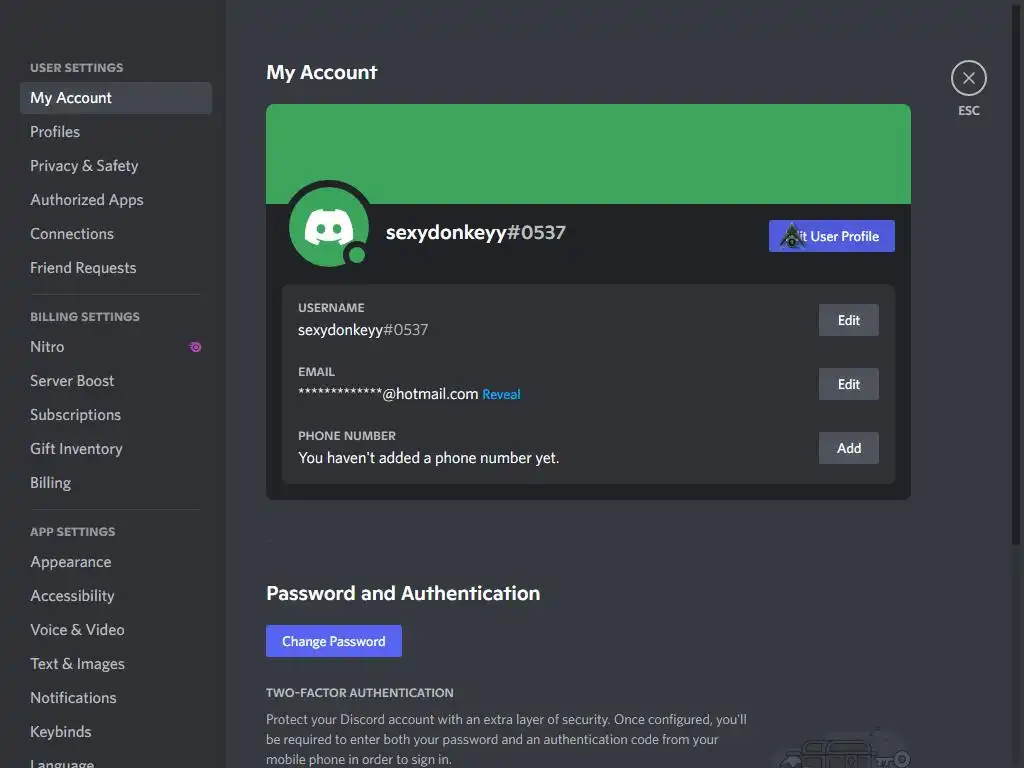Open Profiles settings

click(x=116, y=132)
